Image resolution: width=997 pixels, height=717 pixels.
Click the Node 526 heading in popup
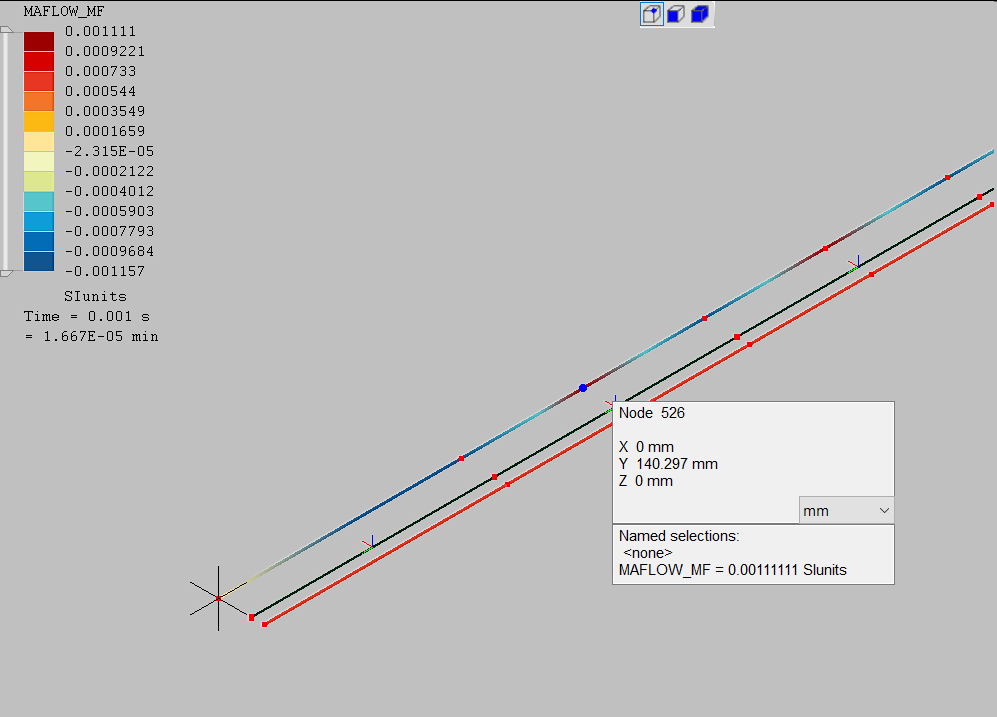pyautogui.click(x=652, y=413)
